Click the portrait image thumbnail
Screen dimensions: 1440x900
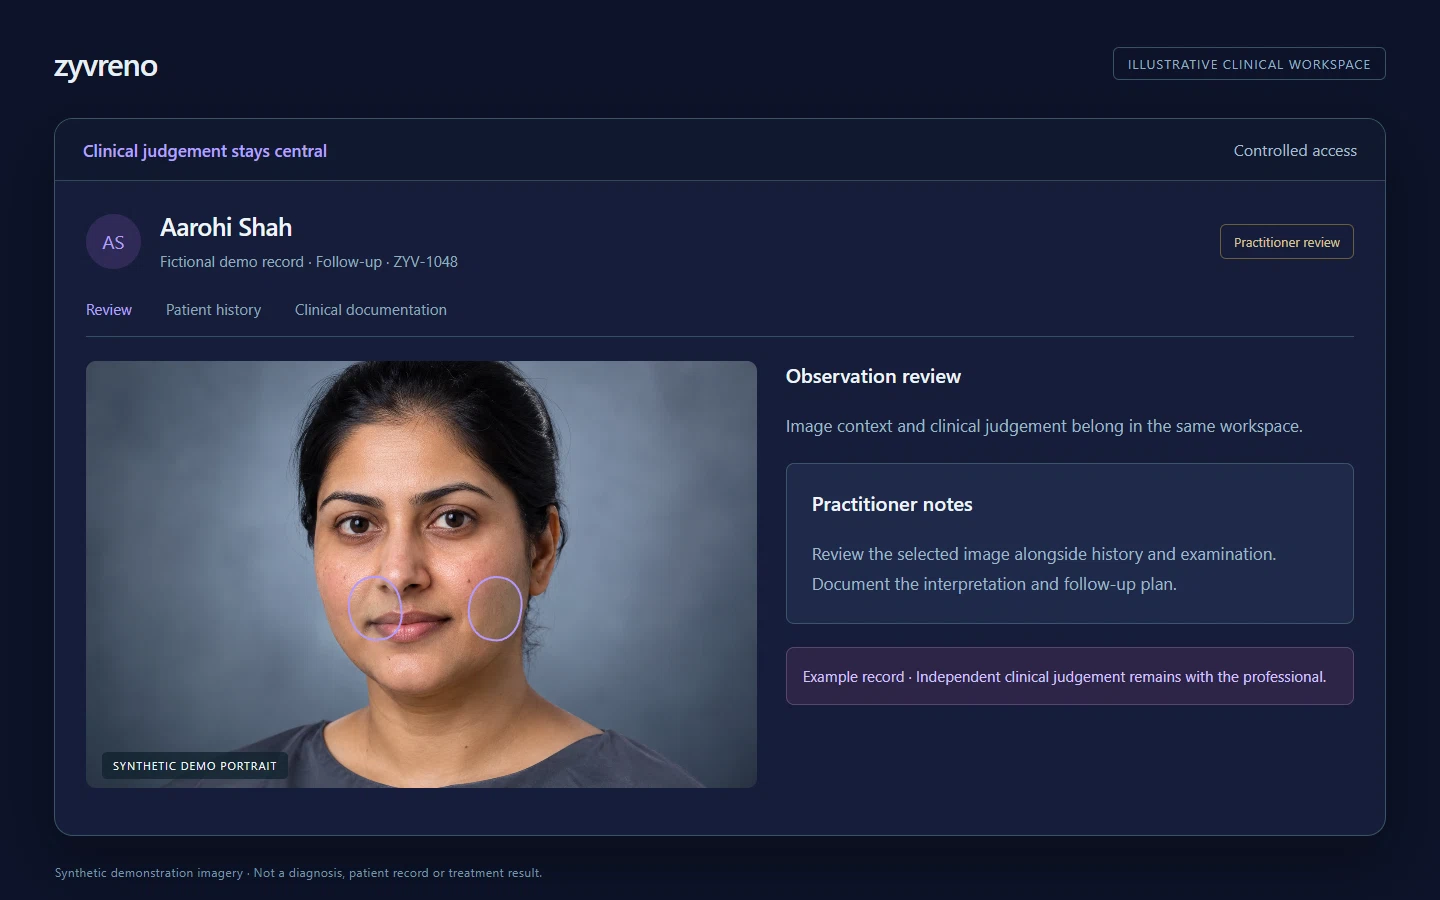click(x=421, y=574)
